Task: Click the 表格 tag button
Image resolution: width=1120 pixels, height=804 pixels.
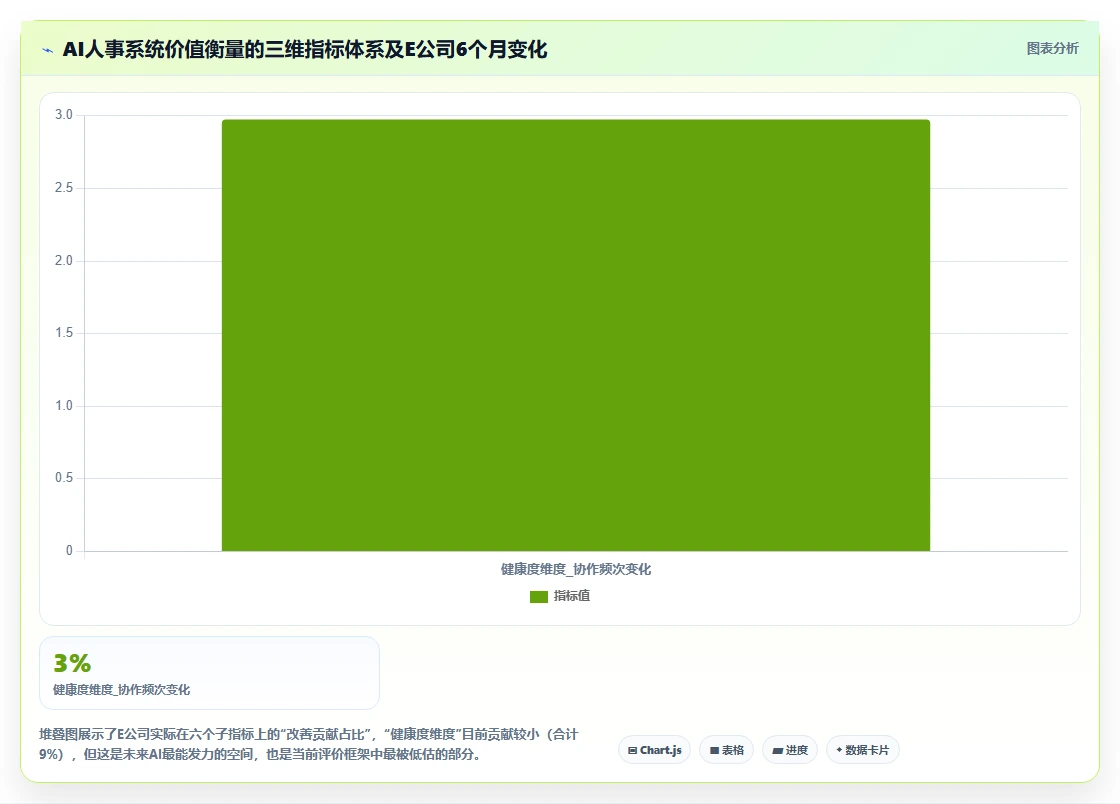Action: click(x=726, y=750)
